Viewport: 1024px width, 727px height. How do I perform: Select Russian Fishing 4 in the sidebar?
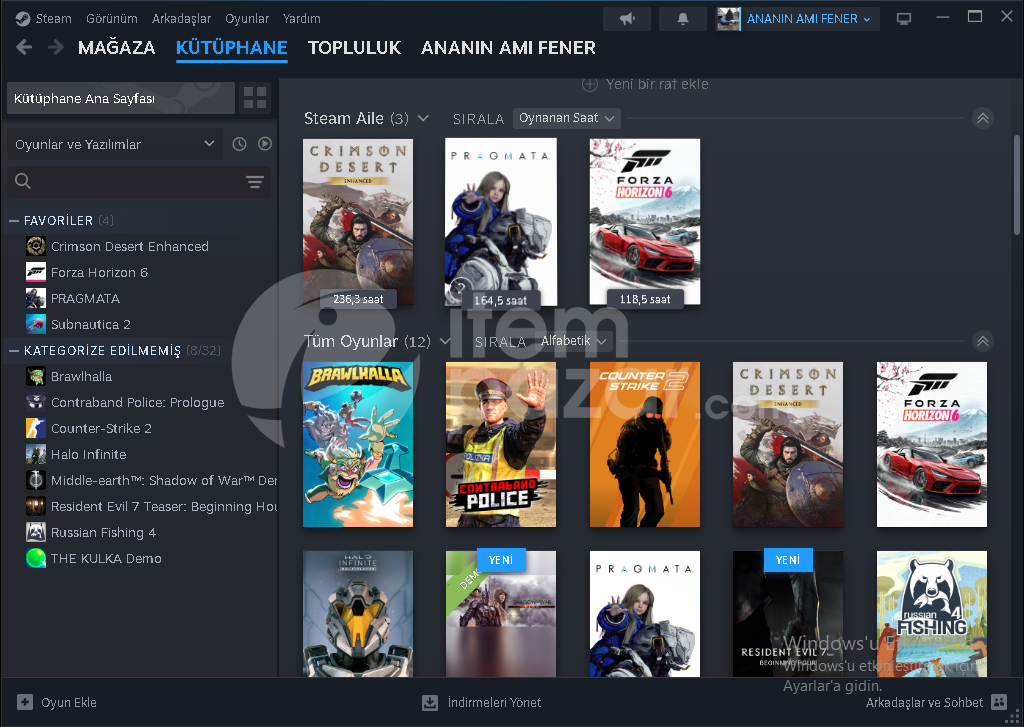click(103, 533)
